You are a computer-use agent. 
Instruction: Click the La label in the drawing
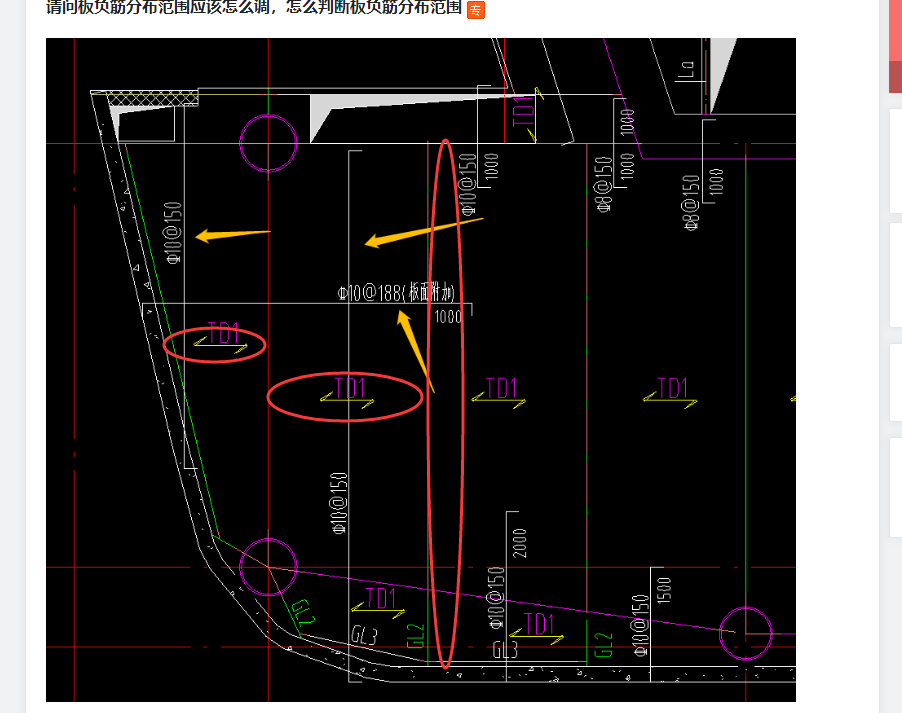(687, 70)
